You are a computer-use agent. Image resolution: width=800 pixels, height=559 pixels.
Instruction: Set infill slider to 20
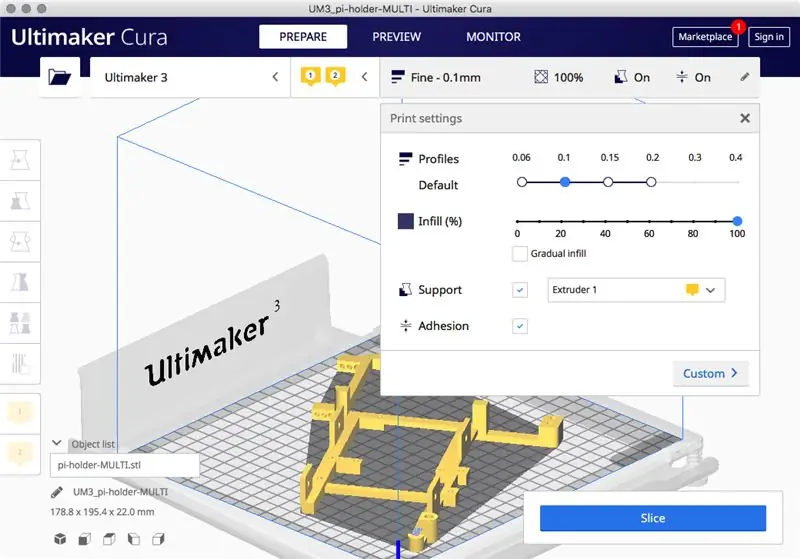[561, 221]
